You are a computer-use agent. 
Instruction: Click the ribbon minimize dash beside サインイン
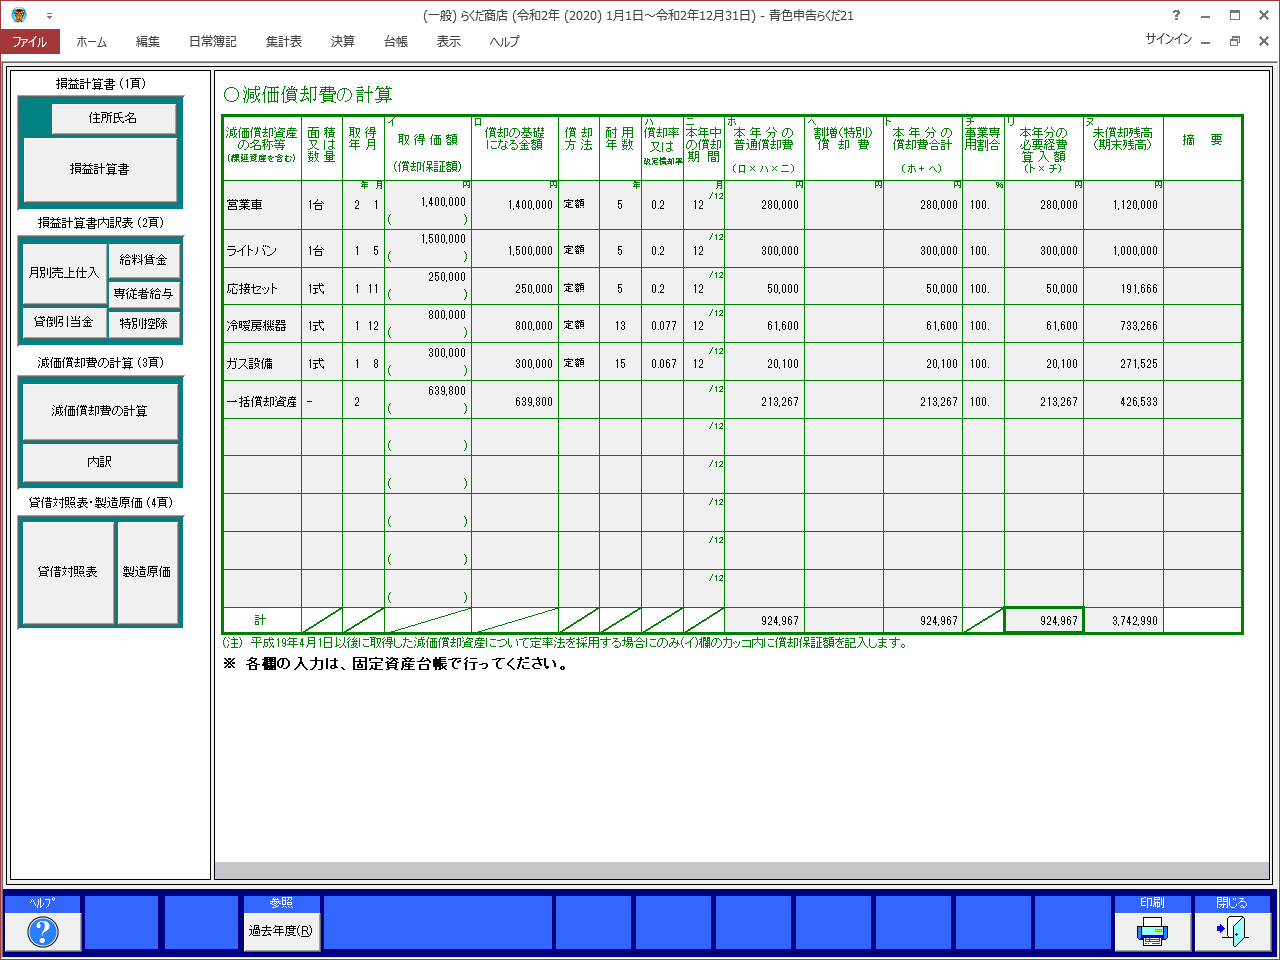click(x=1206, y=42)
